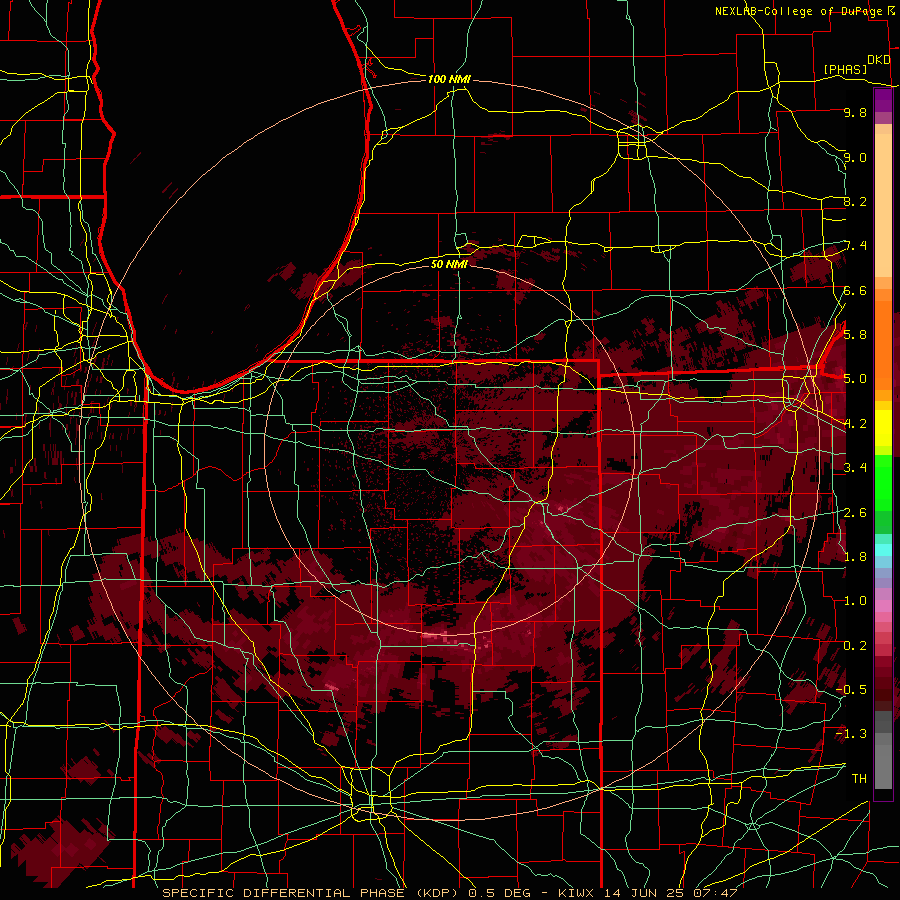Click the -0.5 value on the color scale

(x=851, y=689)
